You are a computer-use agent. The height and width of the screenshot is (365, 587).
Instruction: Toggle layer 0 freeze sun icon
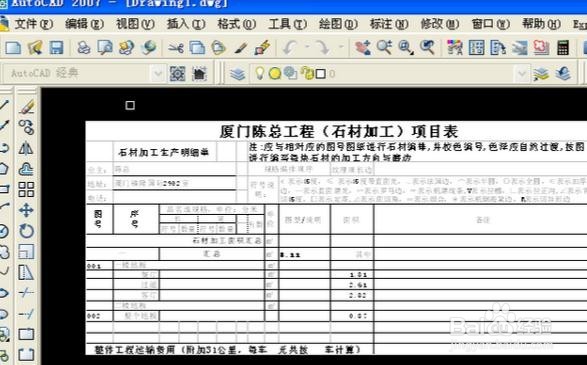275,73
